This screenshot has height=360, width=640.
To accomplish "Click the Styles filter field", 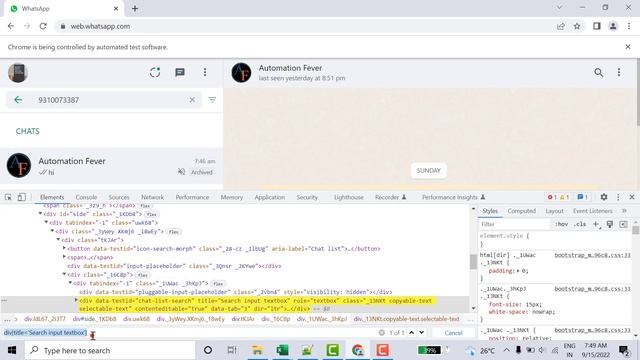I will (x=514, y=224).
